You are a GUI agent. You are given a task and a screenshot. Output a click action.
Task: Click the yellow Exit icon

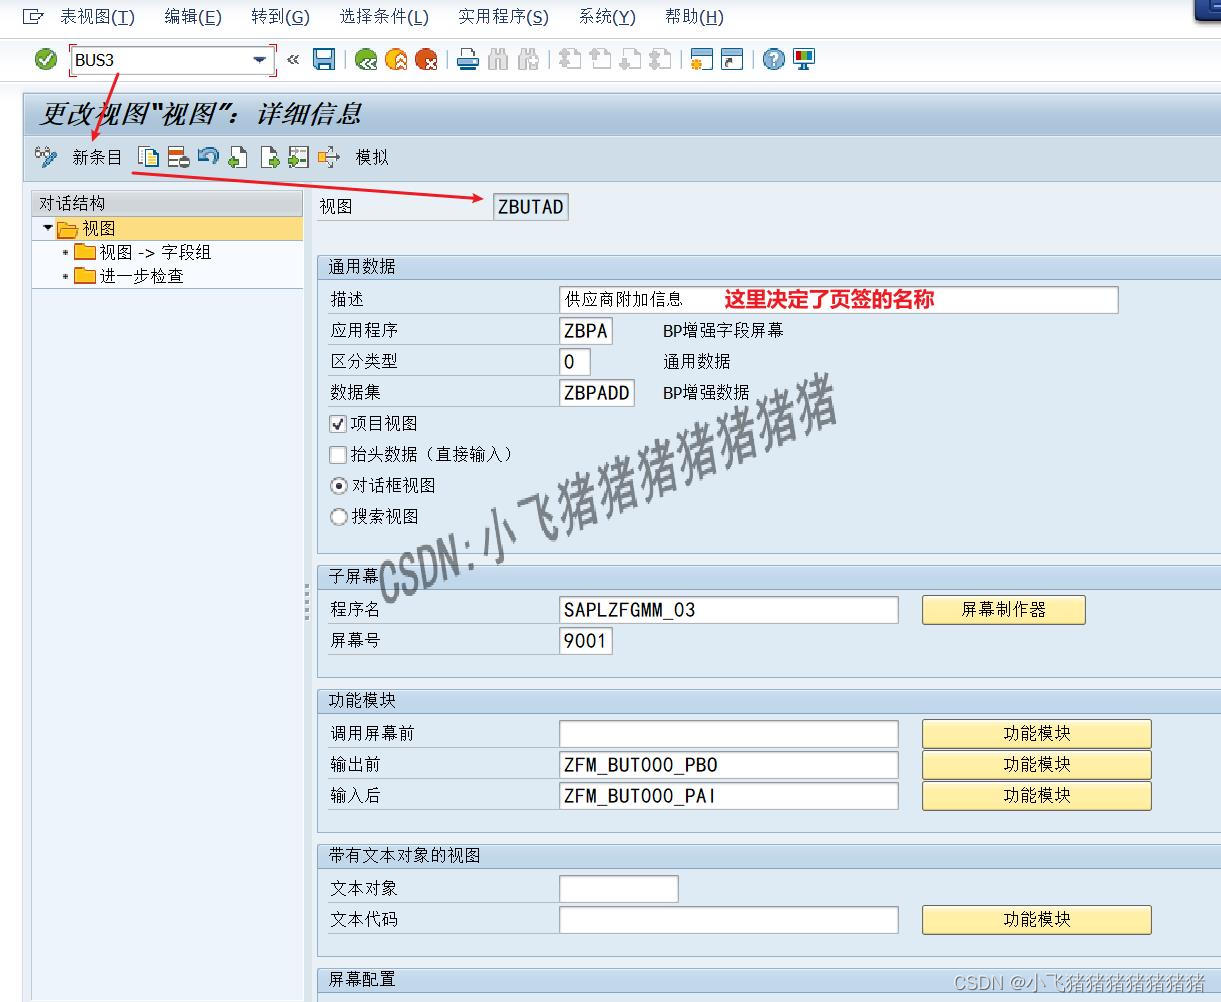point(396,60)
